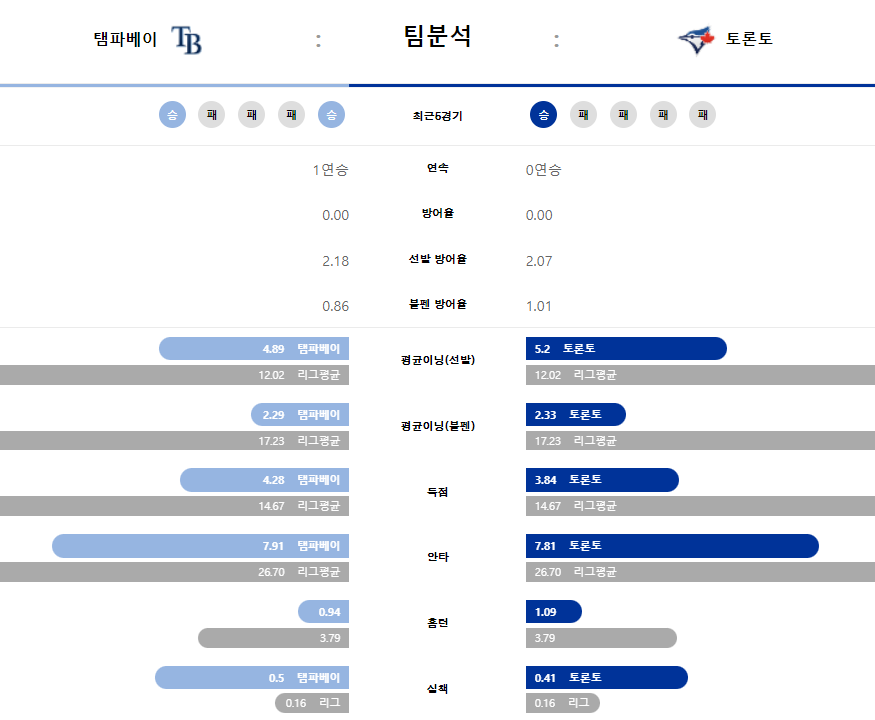Click Toronto's first 패 result circle
Viewport: 875px width, 720px height.
tap(583, 114)
